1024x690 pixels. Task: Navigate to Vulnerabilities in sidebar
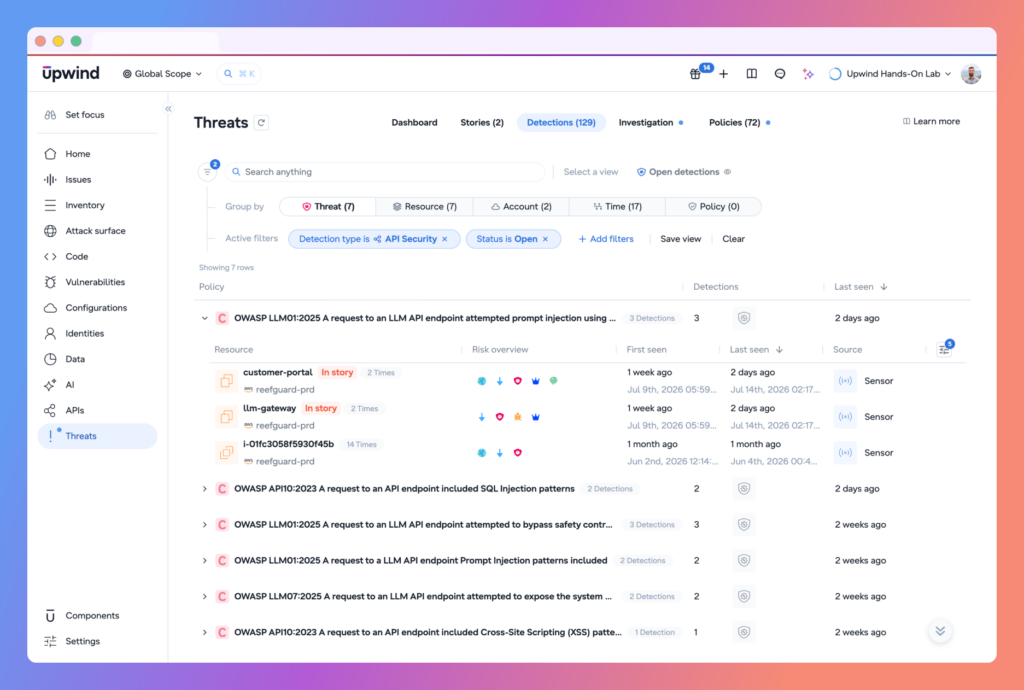[97, 282]
